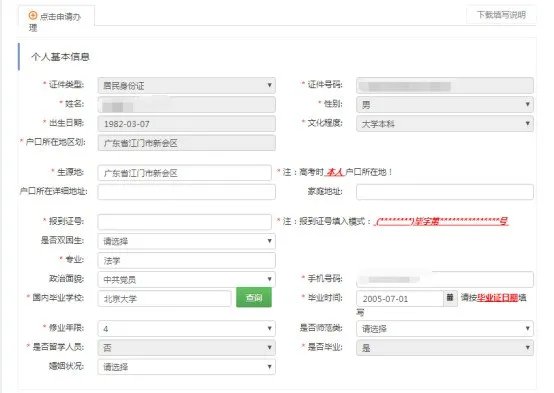This screenshot has width=554, height=393.
Task: Click the 手机号码 input field
Action: point(445,280)
